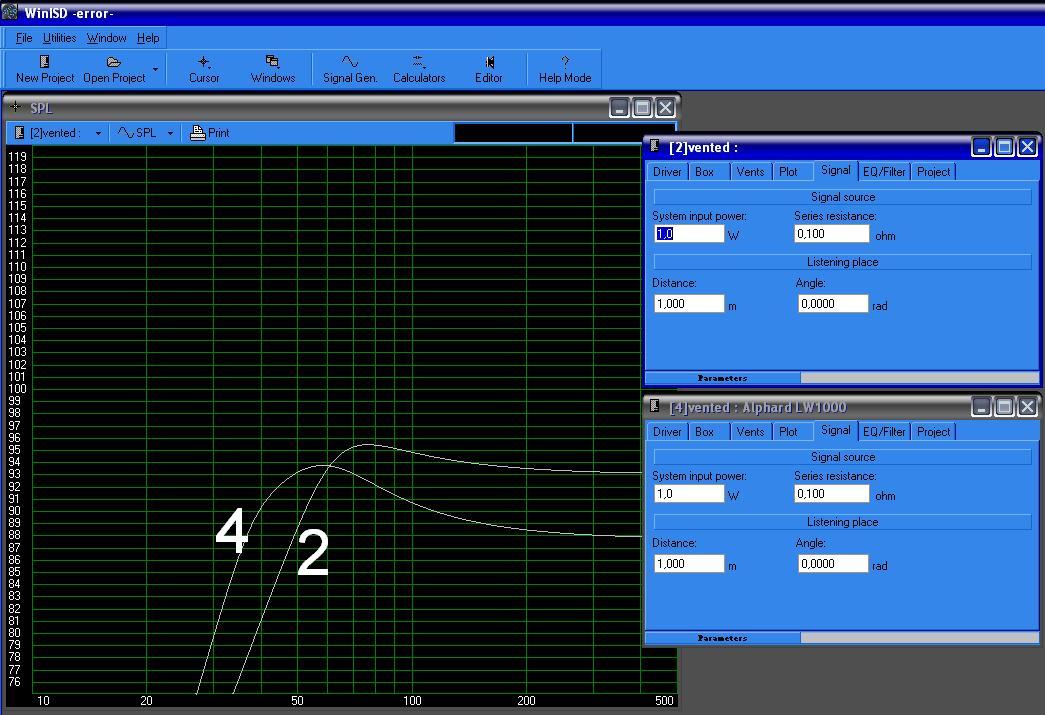This screenshot has width=1045, height=715.
Task: Enable Help Mode
Action: 564,68
